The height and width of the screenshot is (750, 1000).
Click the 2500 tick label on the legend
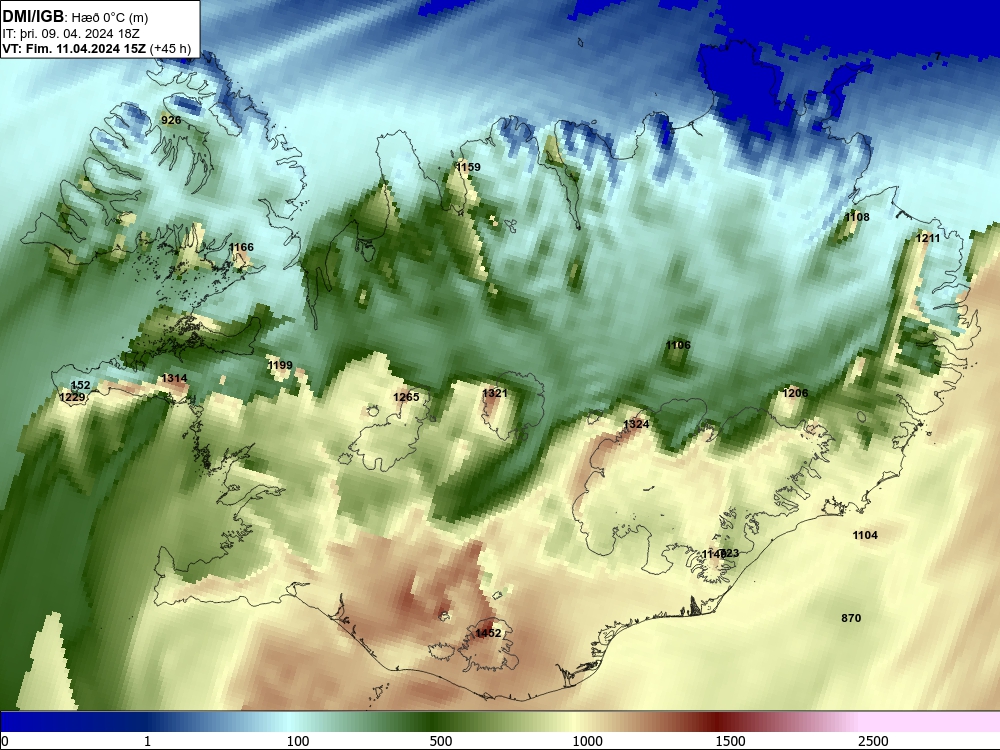[x=873, y=741]
